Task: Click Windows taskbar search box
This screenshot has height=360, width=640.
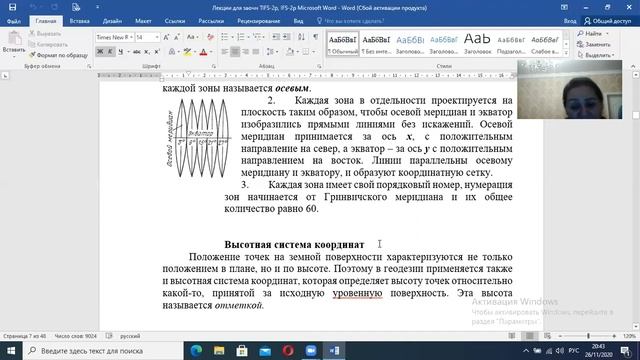Action: click(103, 351)
